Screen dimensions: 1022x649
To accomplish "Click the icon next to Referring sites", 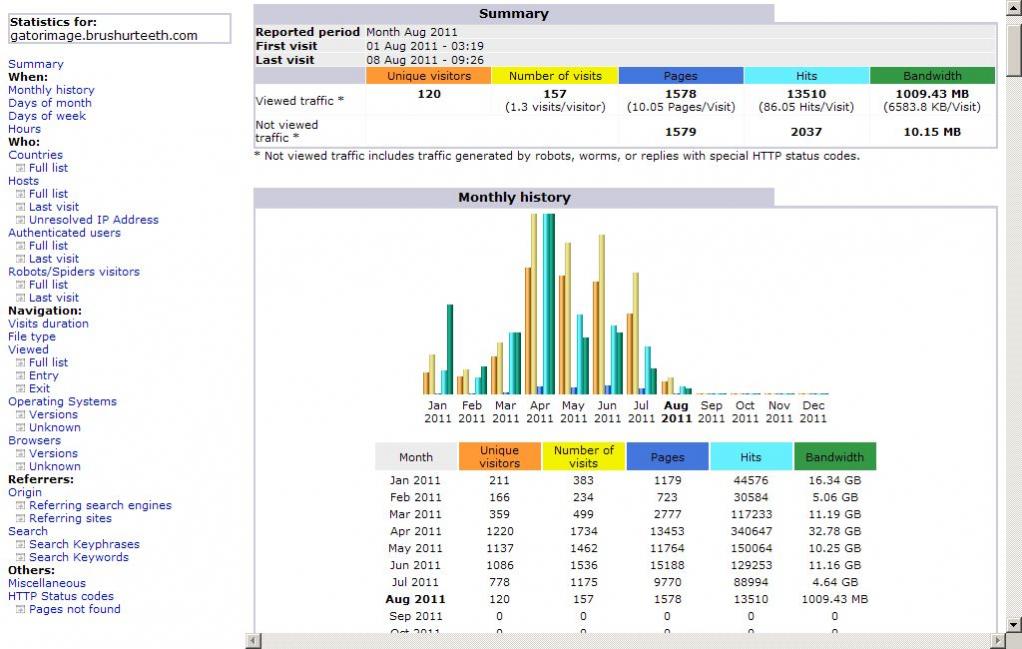I will 20,519.
